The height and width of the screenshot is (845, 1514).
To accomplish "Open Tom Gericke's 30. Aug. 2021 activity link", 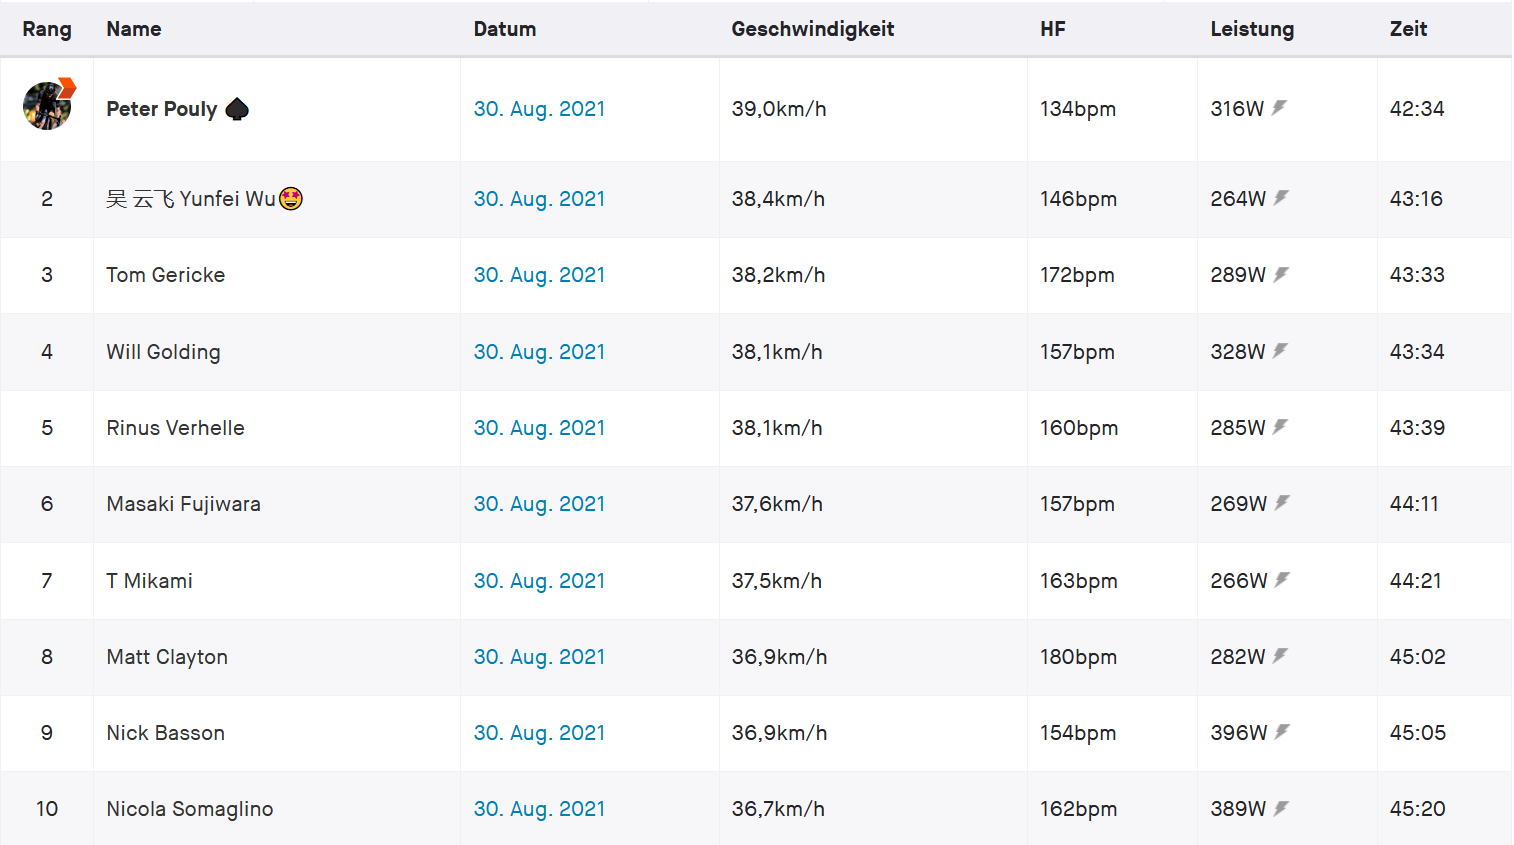I will tap(539, 275).
